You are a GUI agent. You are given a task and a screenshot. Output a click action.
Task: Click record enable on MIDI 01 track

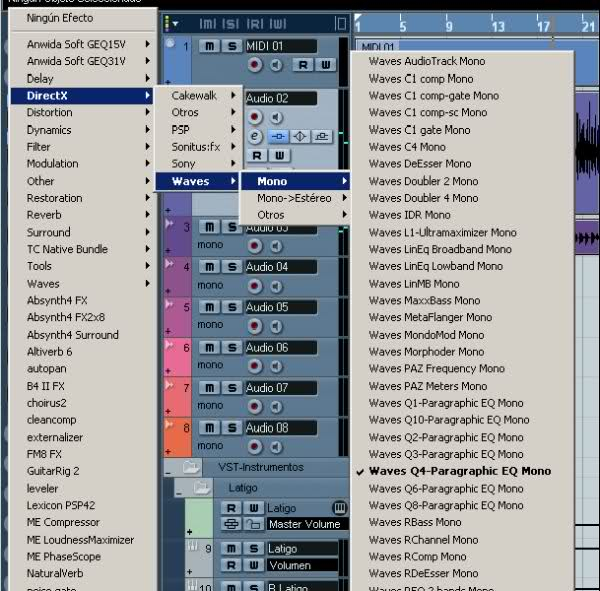click(x=255, y=64)
